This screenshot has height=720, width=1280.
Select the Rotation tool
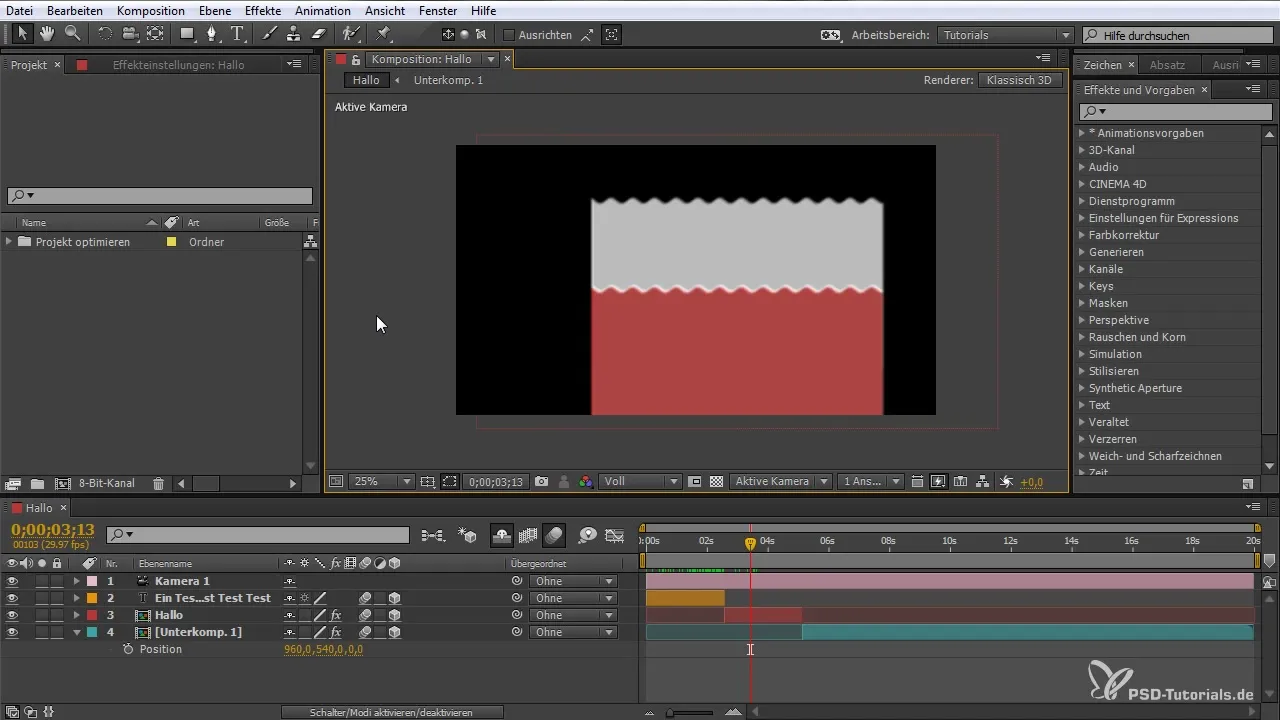click(105, 34)
